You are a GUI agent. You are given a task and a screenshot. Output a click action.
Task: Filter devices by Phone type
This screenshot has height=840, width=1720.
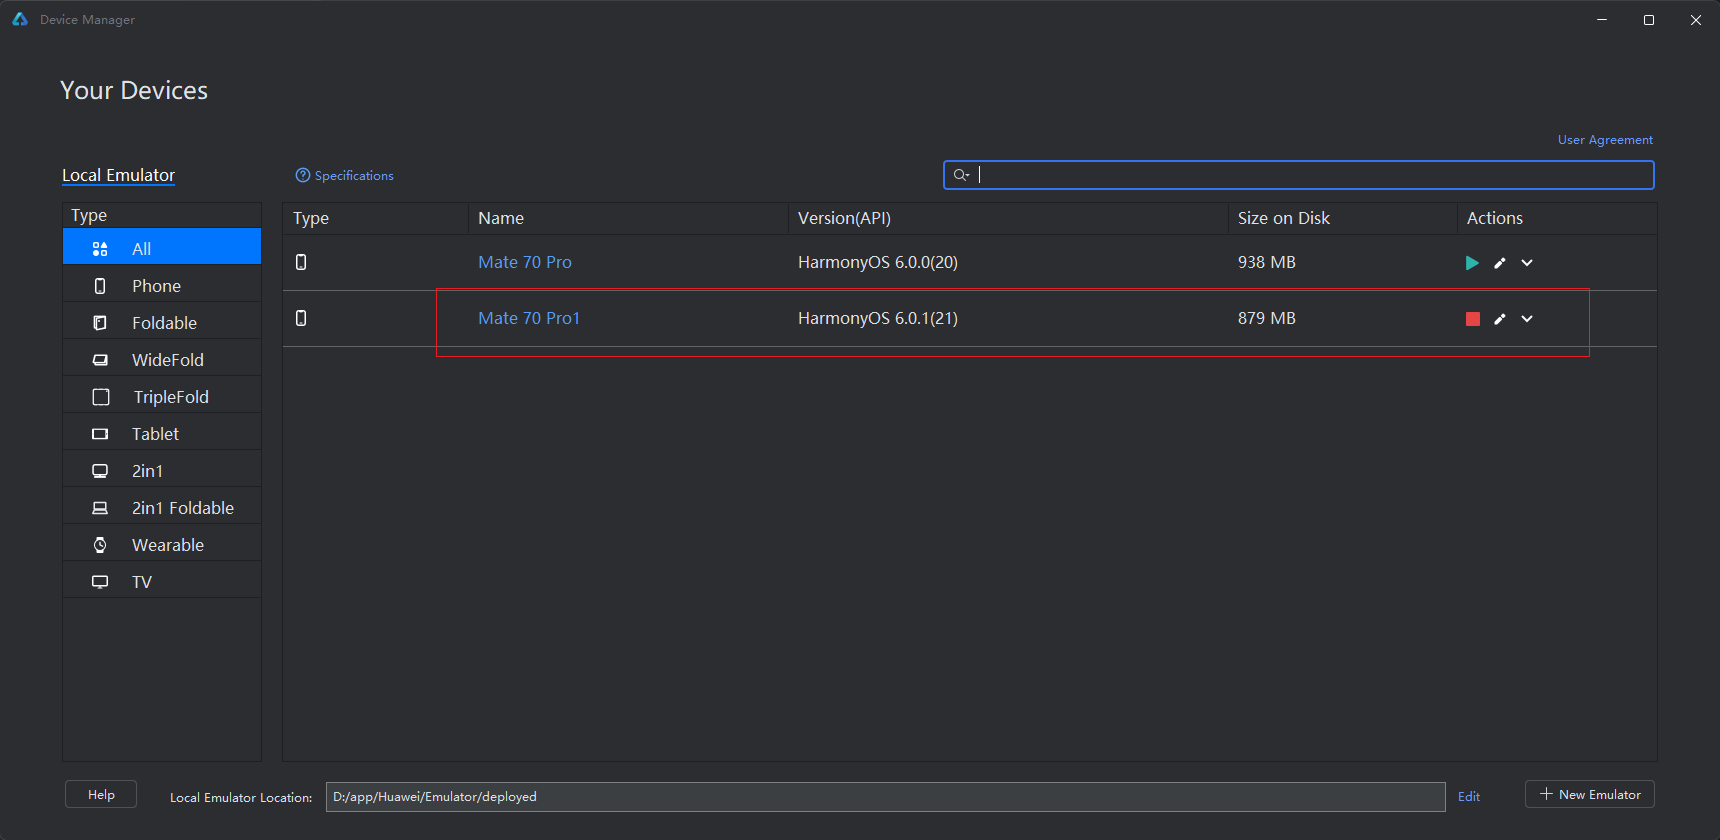pos(156,286)
